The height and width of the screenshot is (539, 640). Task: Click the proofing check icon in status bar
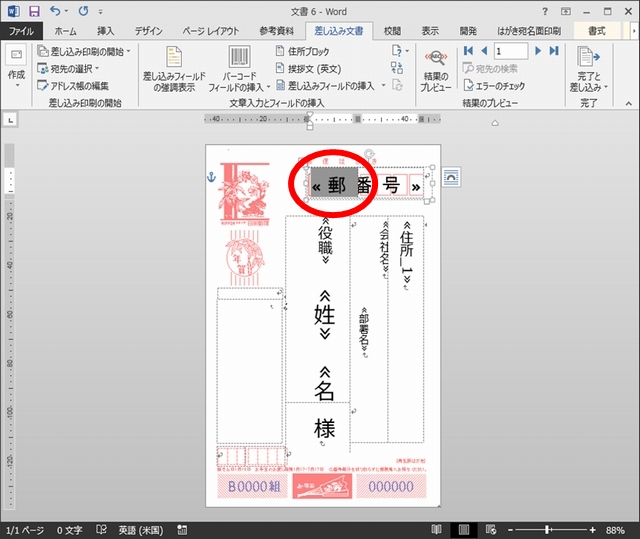click(101, 530)
